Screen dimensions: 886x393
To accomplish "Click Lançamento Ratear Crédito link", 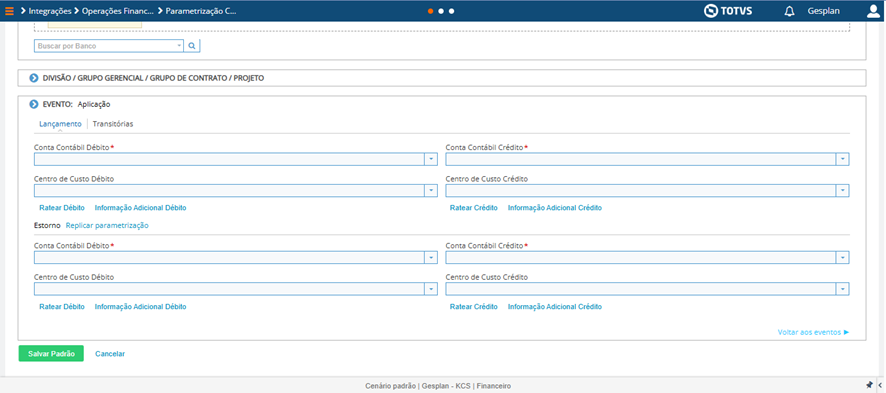I will point(474,208).
